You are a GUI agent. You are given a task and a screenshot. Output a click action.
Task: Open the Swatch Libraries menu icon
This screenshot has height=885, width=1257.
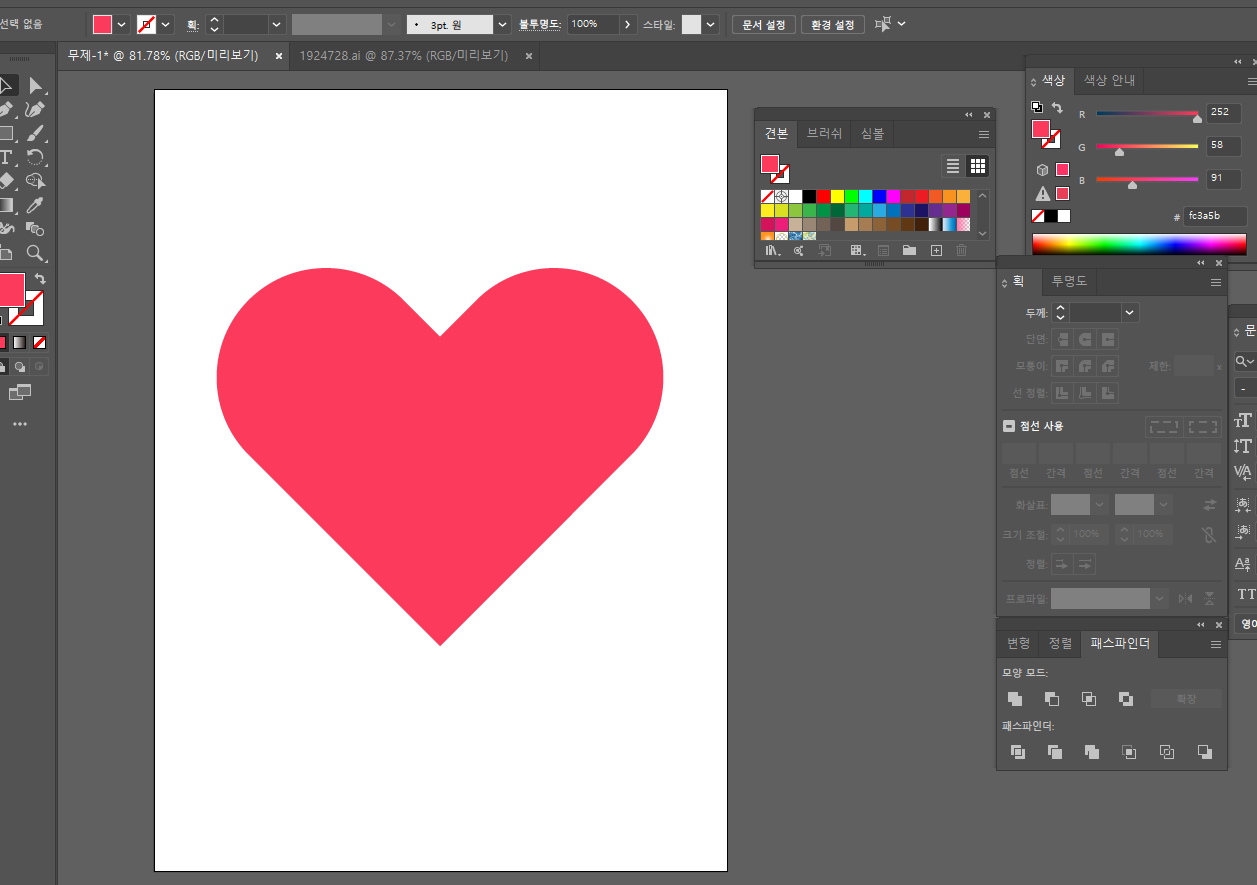773,251
